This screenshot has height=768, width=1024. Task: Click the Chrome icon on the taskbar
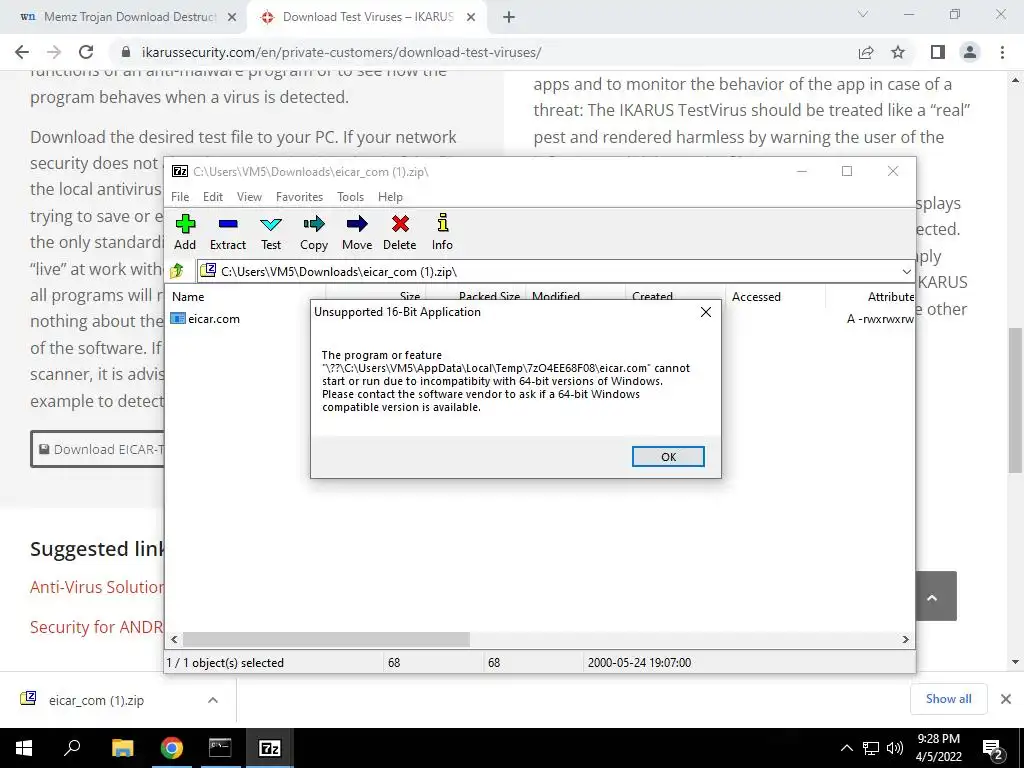pyautogui.click(x=172, y=748)
